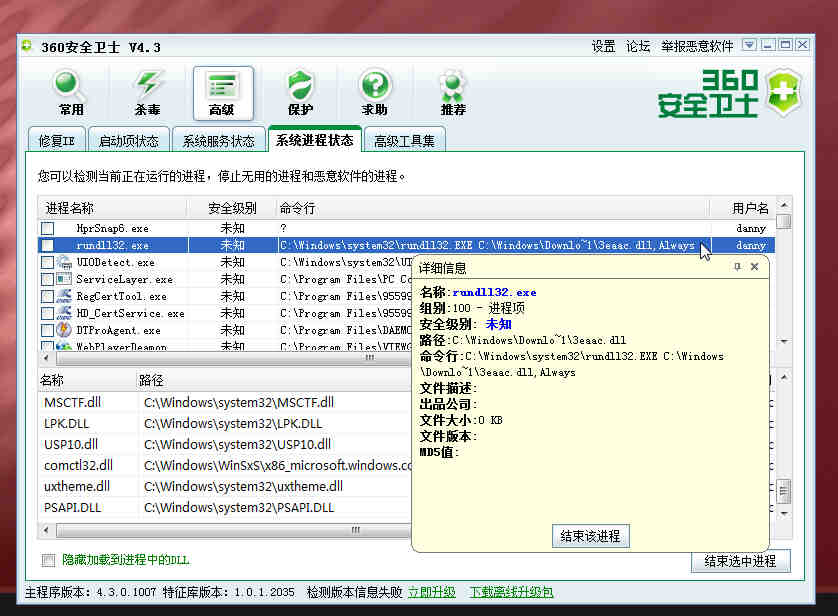Switch to the 修复IE tab
The width and height of the screenshot is (838, 616).
coord(57,140)
